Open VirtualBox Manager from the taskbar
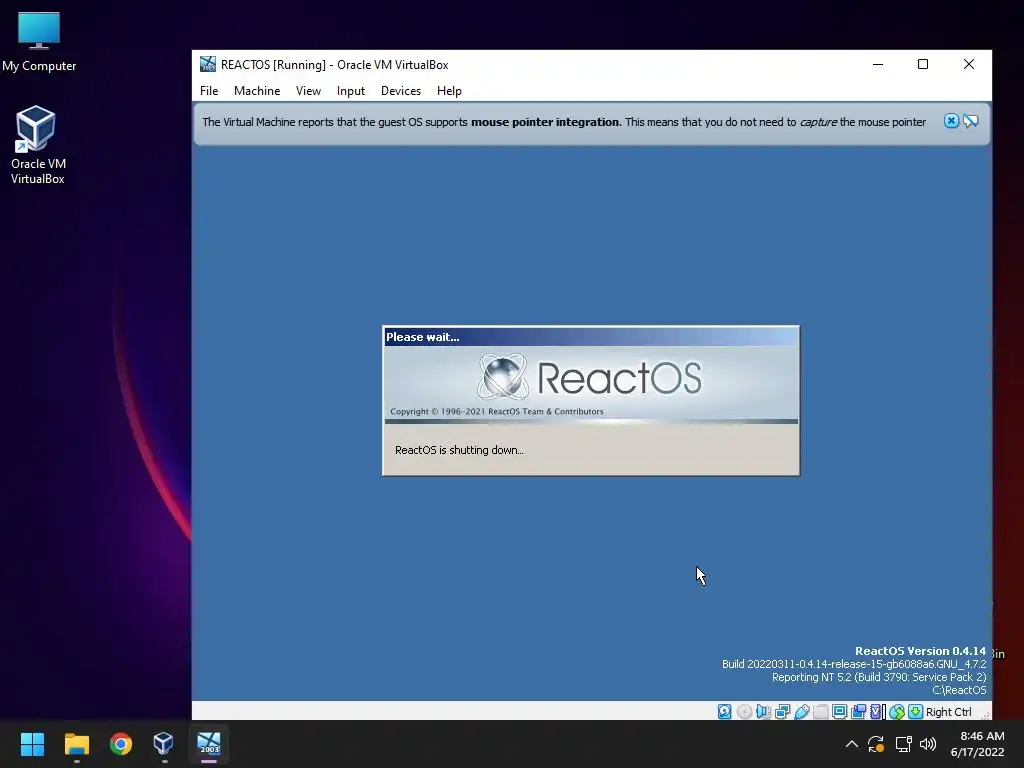 point(163,743)
